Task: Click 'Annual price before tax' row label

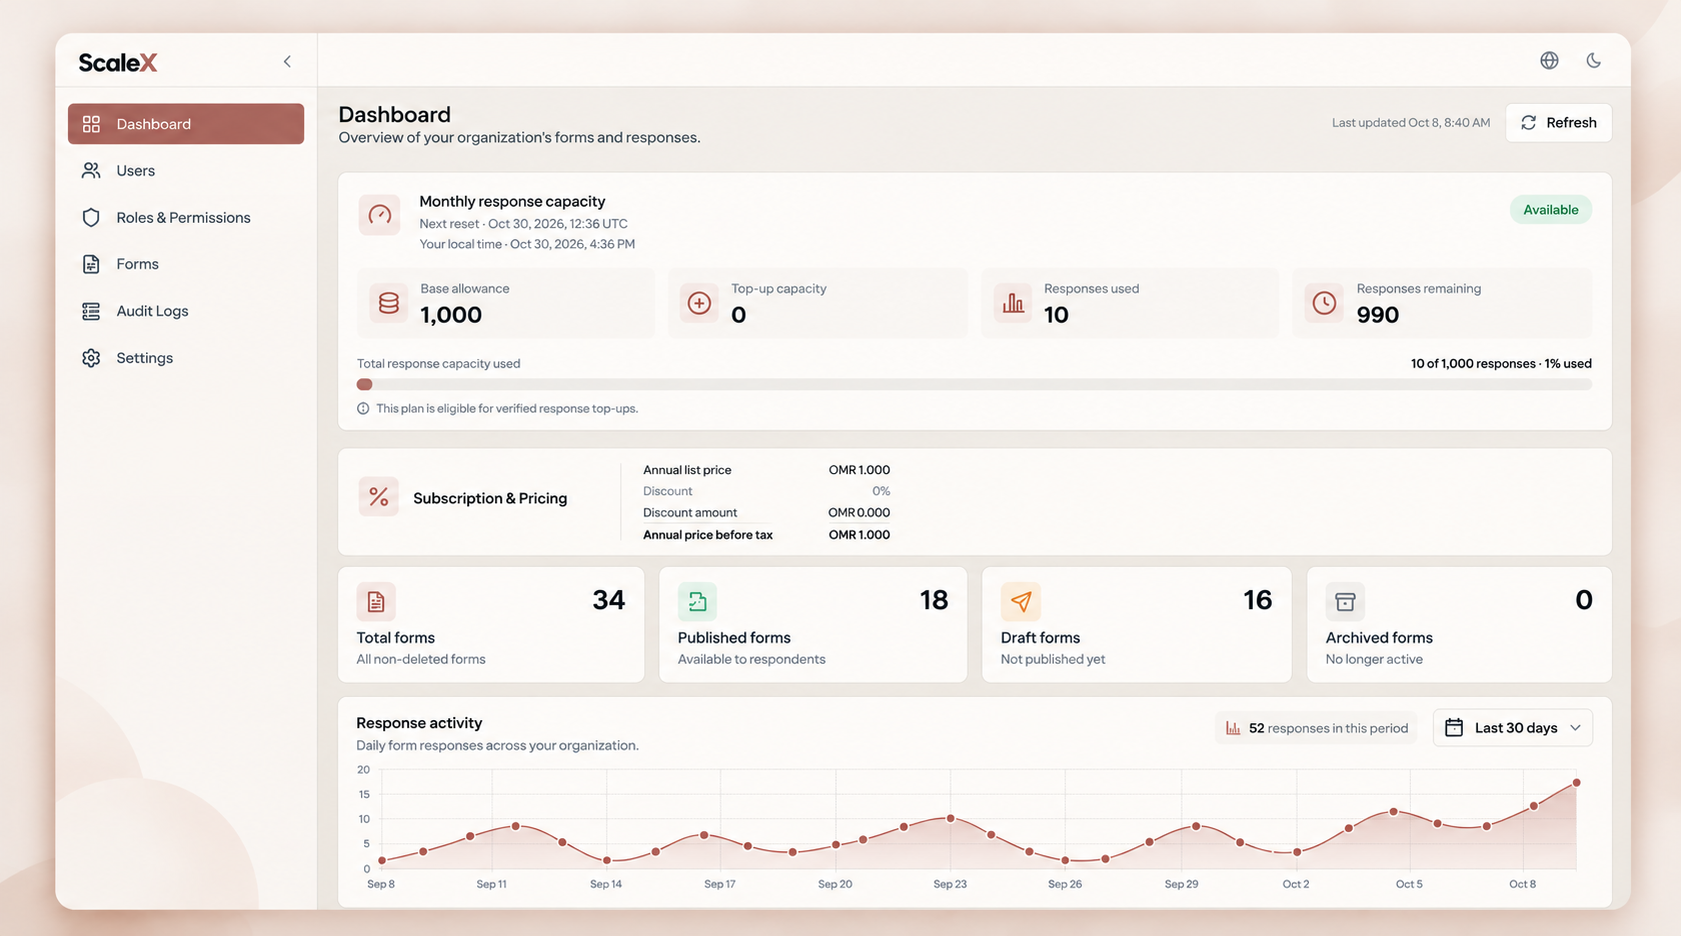Action: tap(708, 535)
